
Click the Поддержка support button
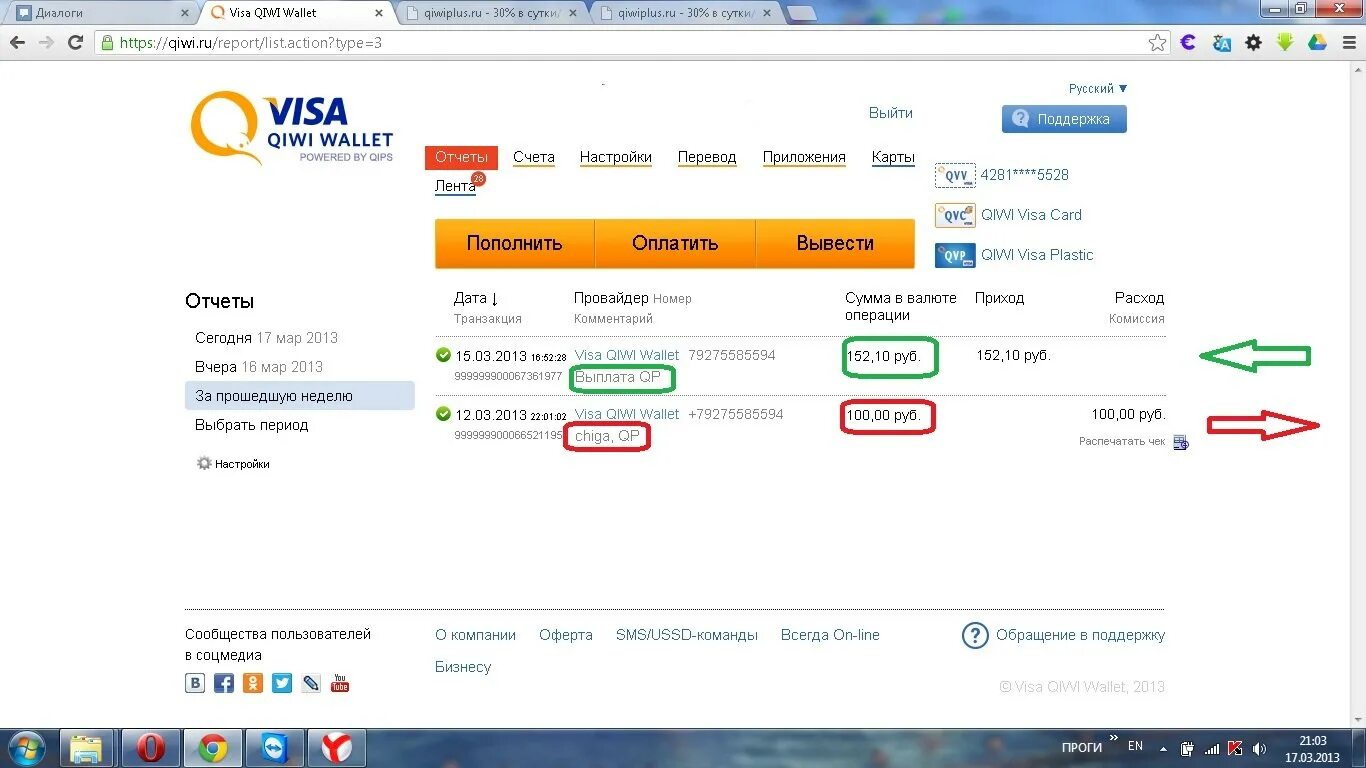pyautogui.click(x=1064, y=119)
